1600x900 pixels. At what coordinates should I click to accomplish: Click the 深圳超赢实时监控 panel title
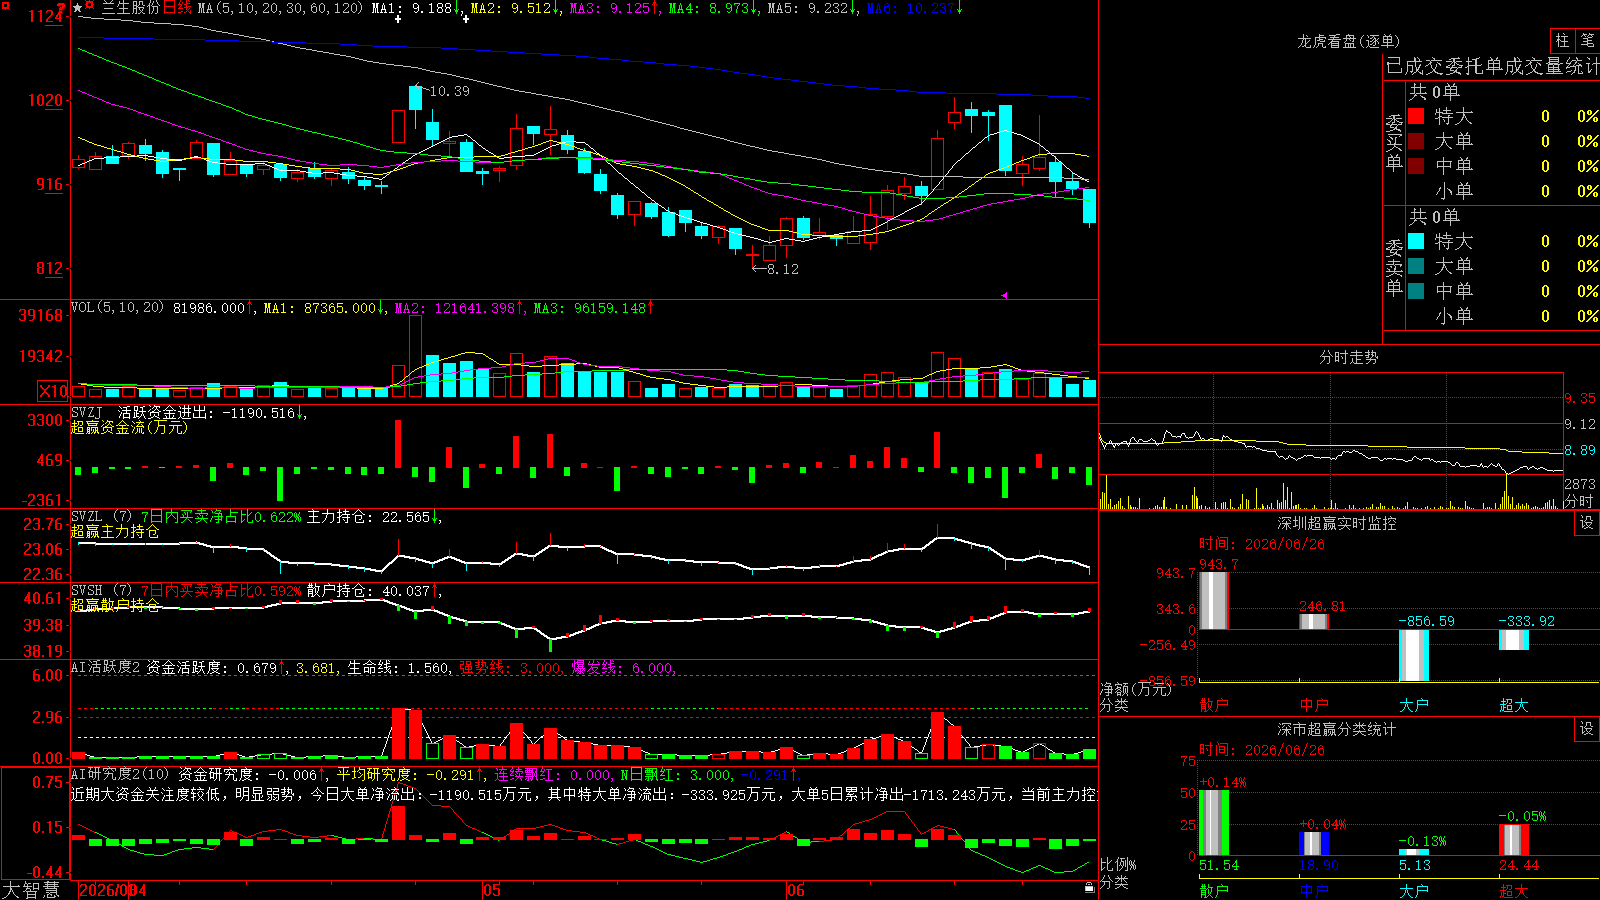click(1337, 523)
